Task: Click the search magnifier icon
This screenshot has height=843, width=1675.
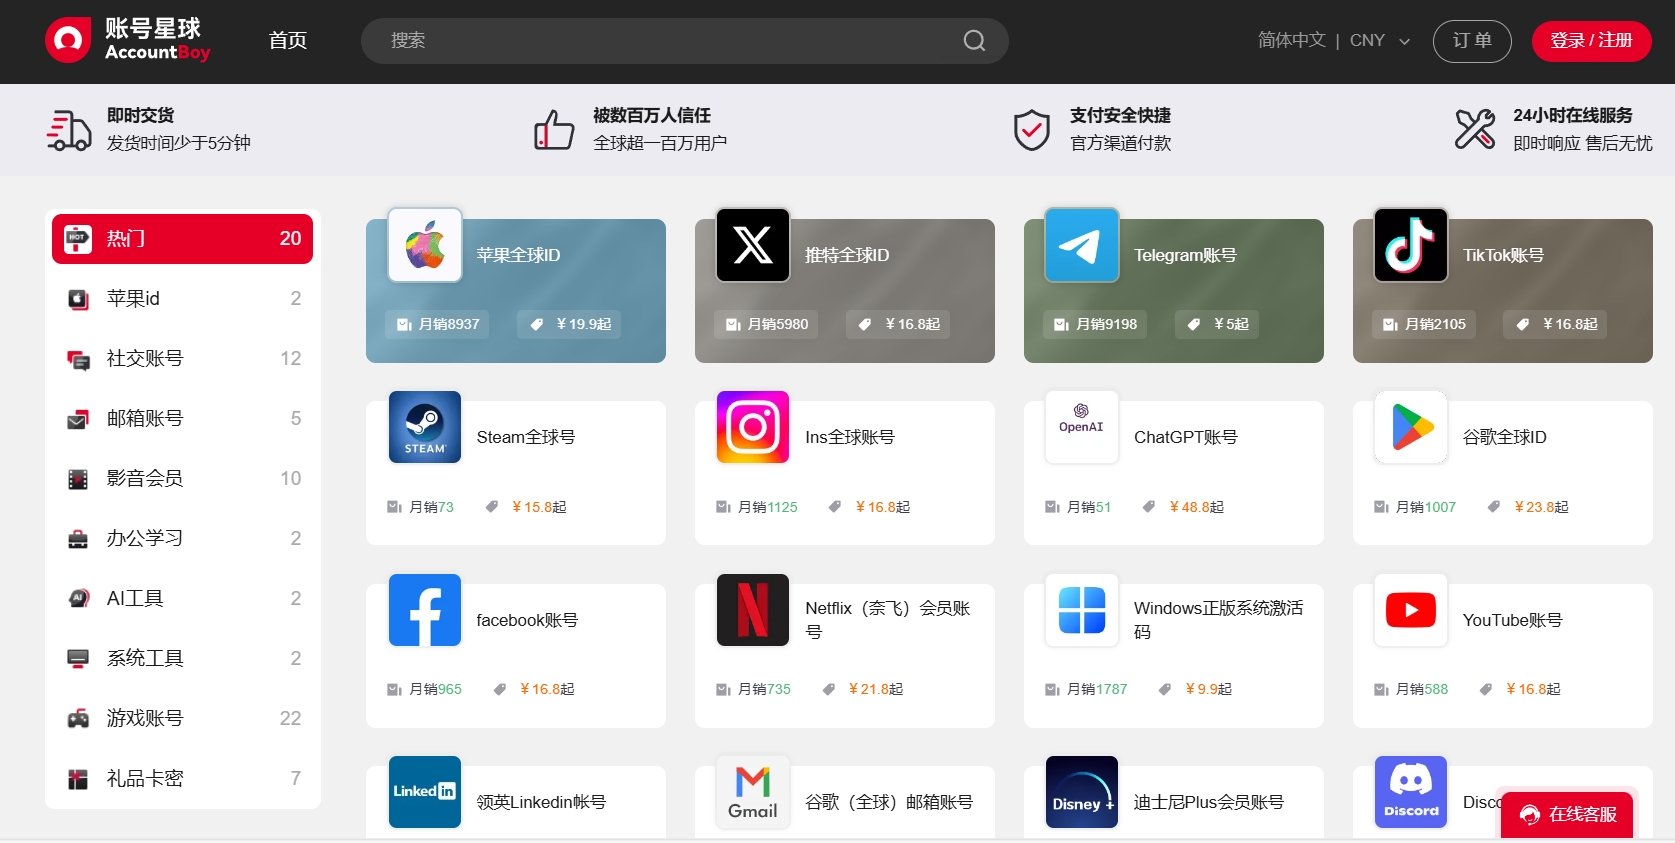Action: coord(974,41)
